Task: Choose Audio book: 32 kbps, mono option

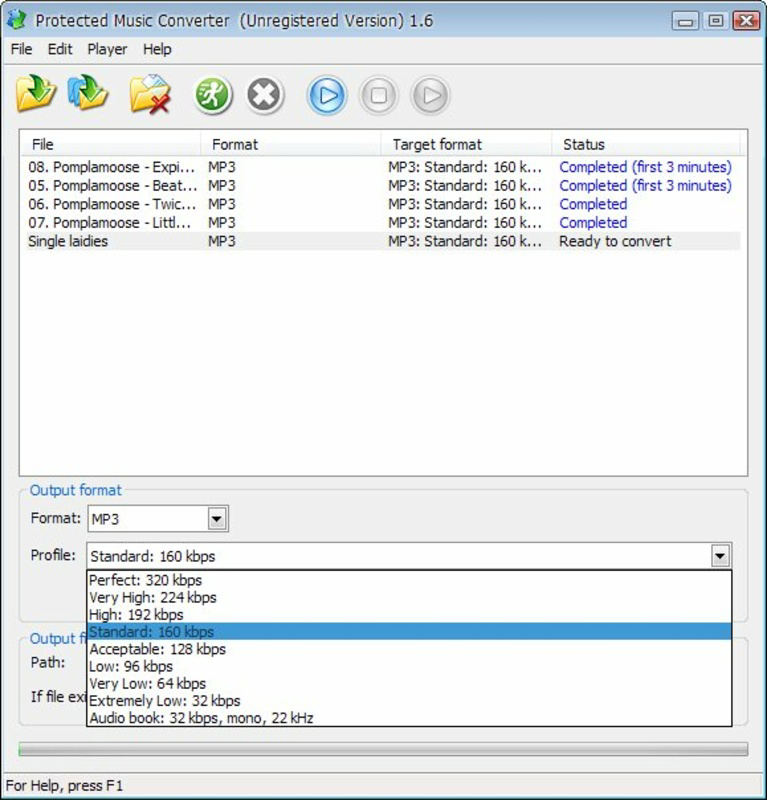Action: coord(409,718)
